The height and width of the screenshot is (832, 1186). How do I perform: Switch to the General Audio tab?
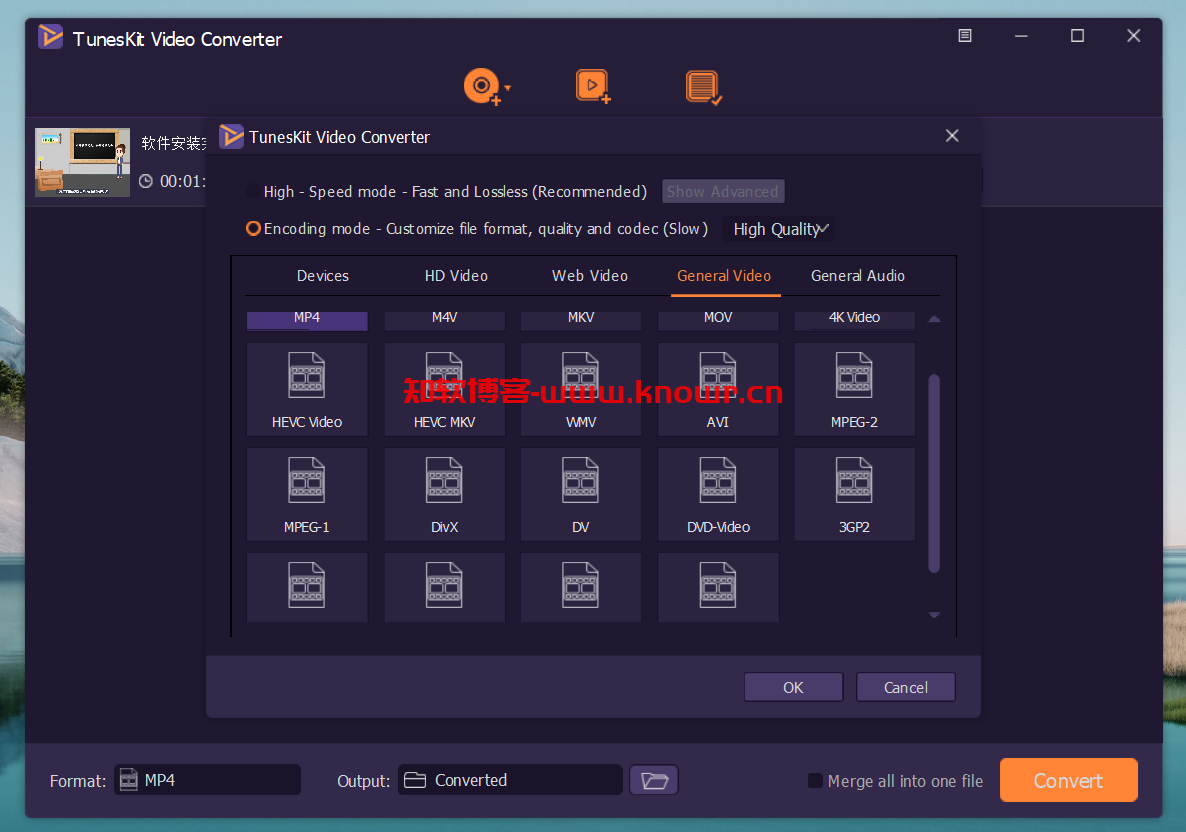858,276
